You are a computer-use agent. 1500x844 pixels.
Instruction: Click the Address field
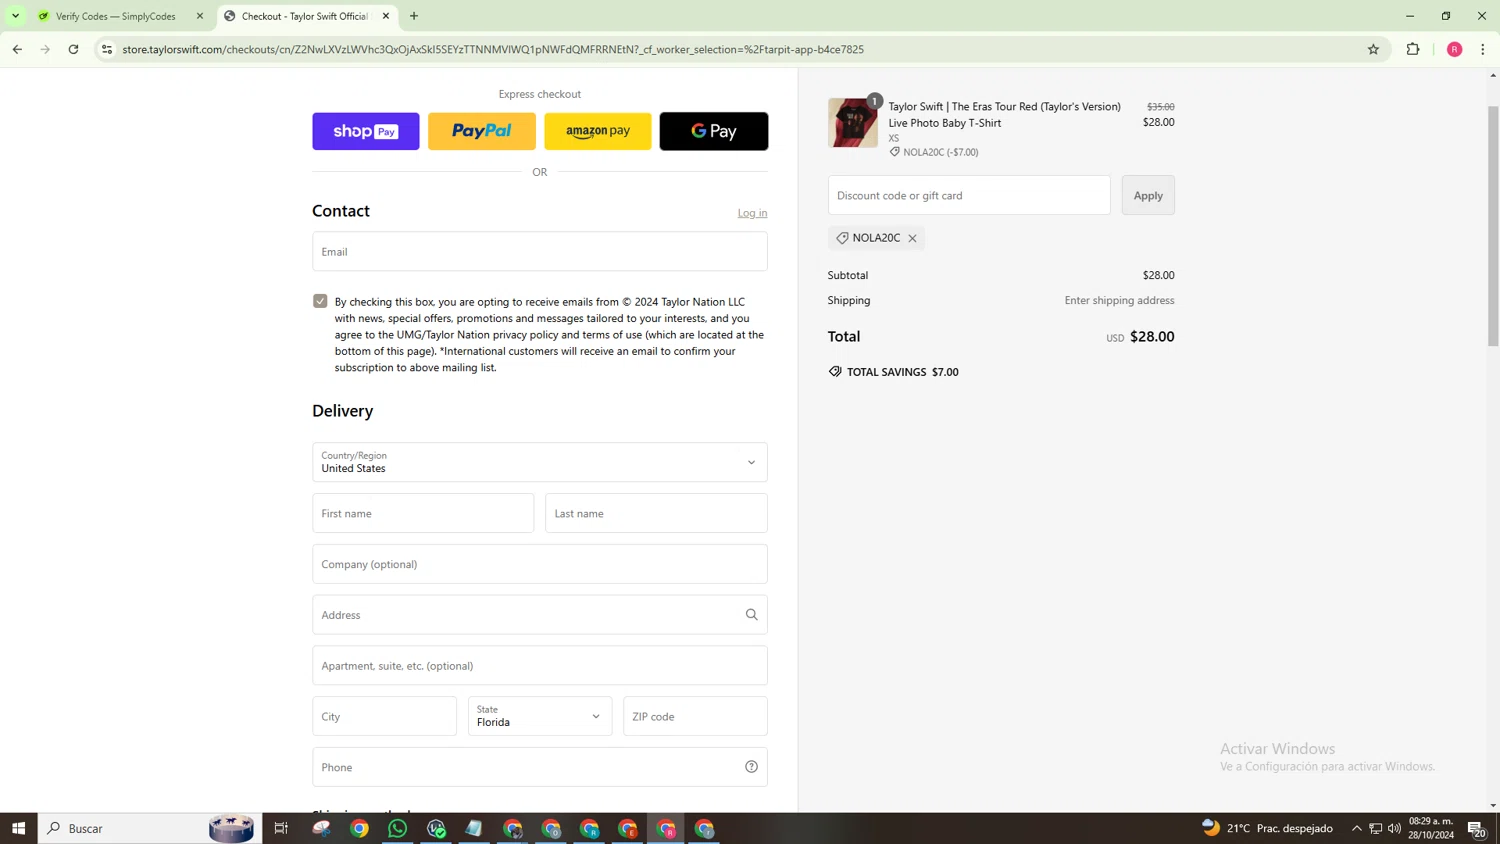(x=540, y=615)
